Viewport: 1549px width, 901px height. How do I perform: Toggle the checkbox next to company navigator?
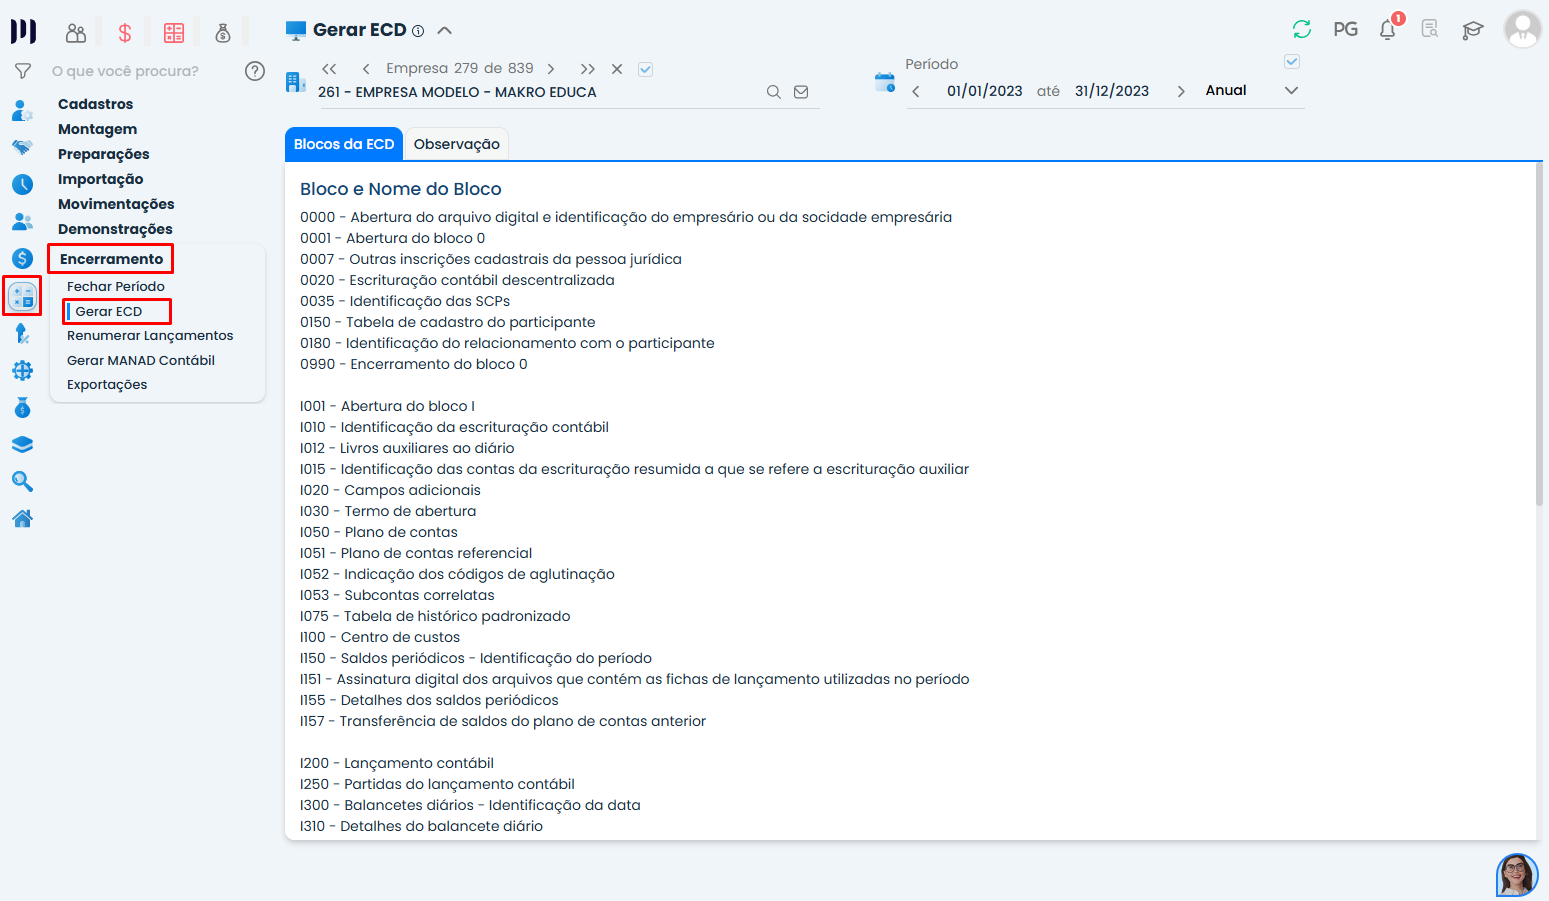(x=646, y=69)
